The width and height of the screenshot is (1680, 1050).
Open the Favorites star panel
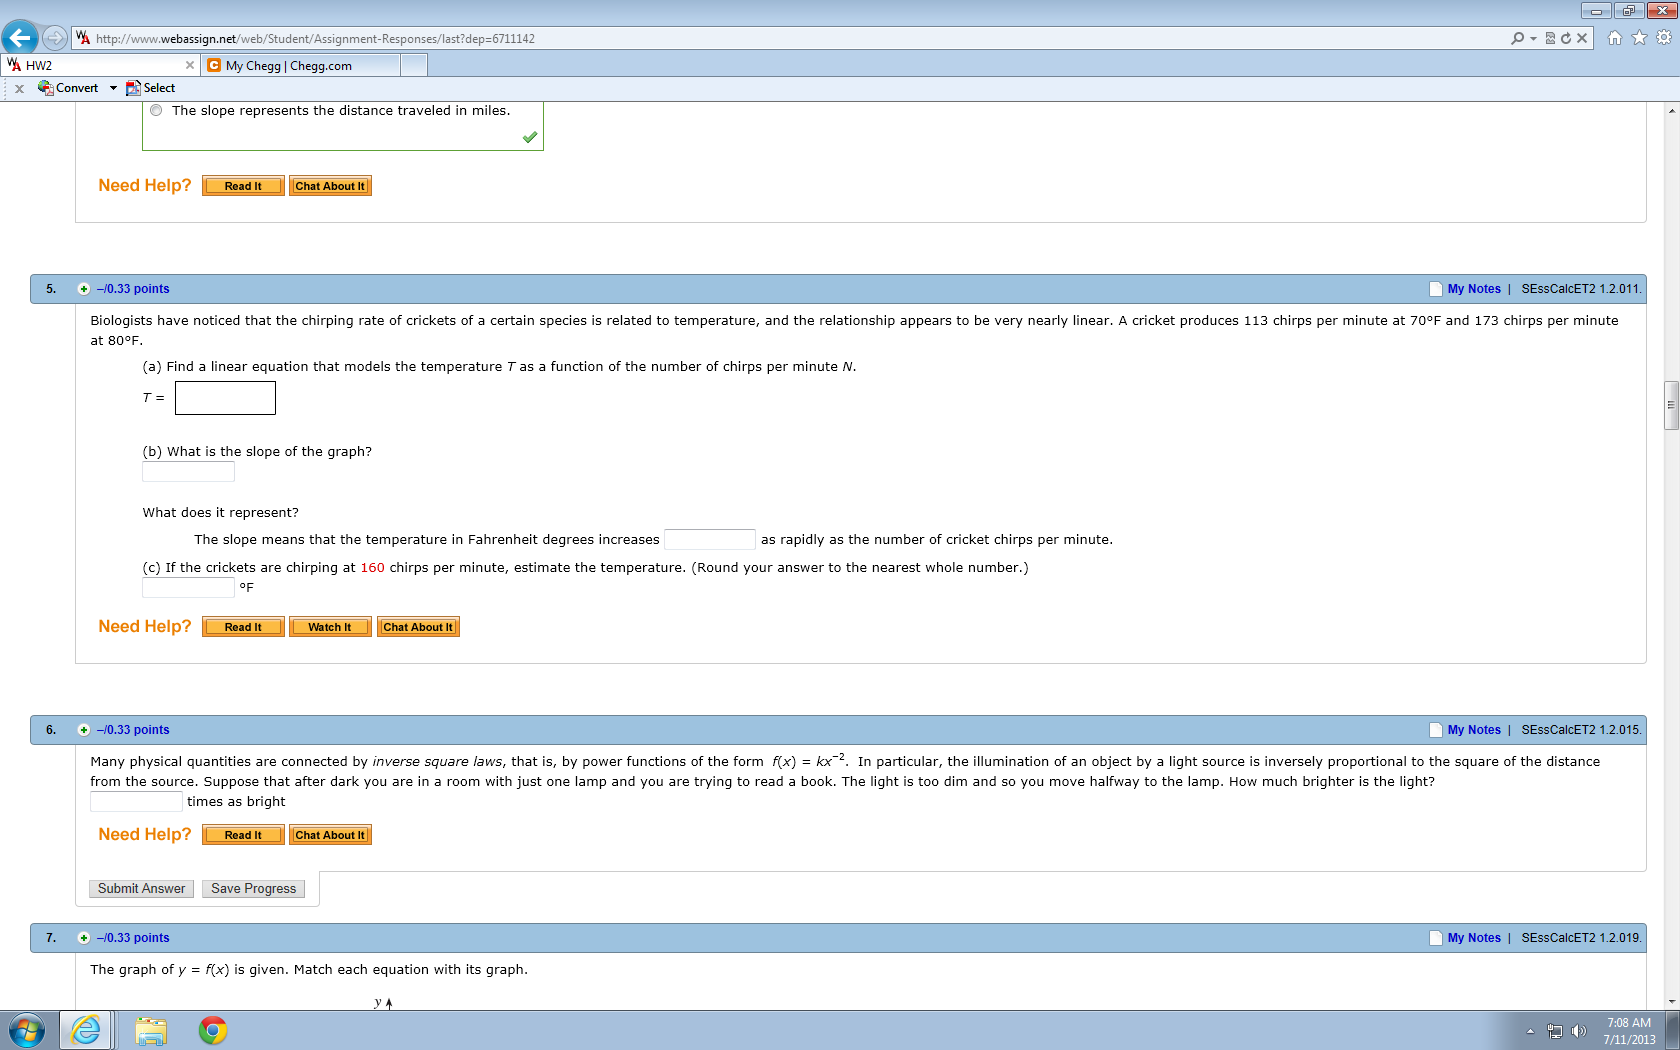pyautogui.click(x=1639, y=38)
